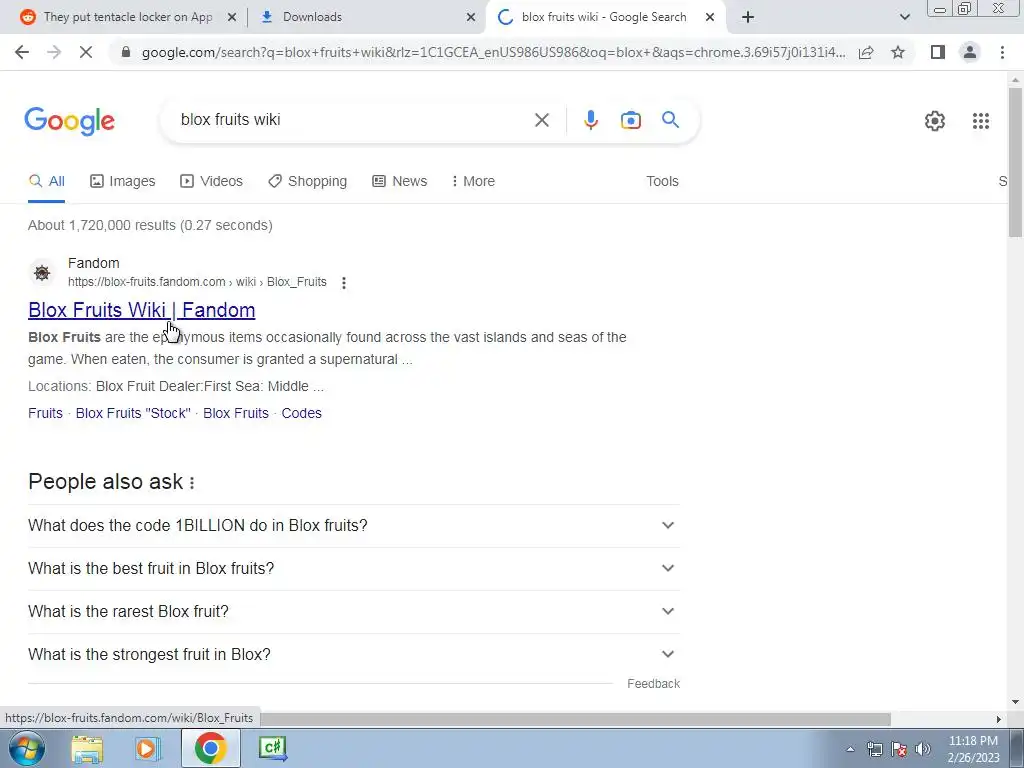Viewport: 1024px width, 768px height.
Task: Open tab search chevron in title bar
Action: point(904,17)
